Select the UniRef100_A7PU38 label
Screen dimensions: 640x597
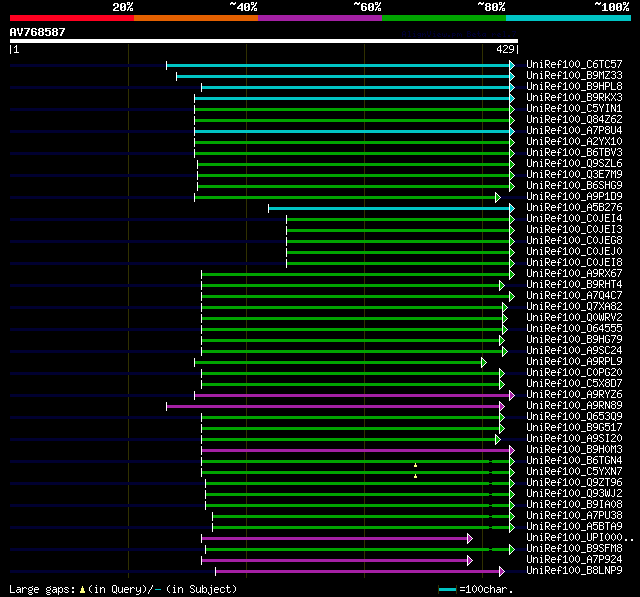pos(574,516)
